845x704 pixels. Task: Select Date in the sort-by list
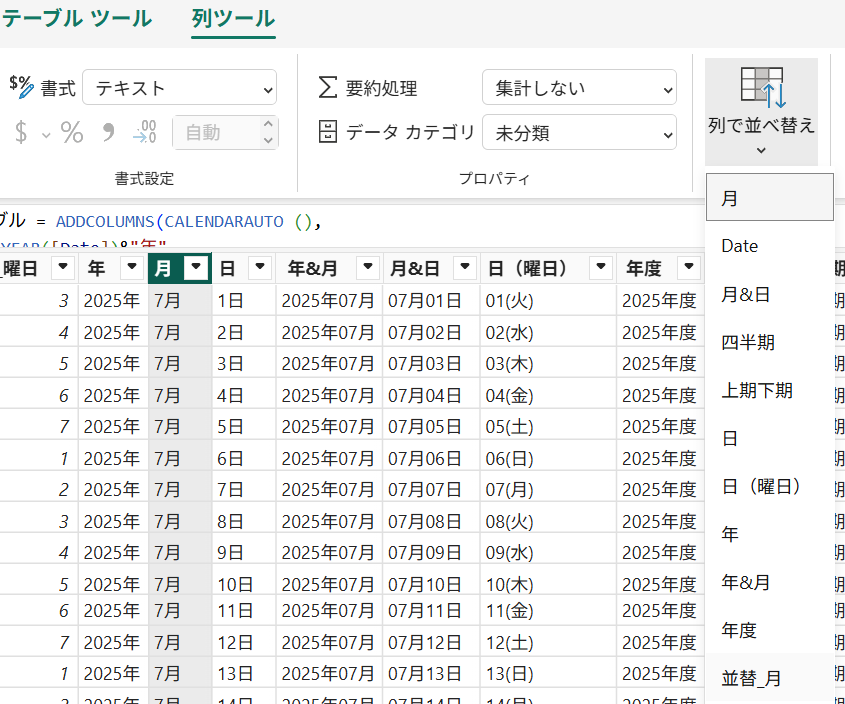(770, 246)
